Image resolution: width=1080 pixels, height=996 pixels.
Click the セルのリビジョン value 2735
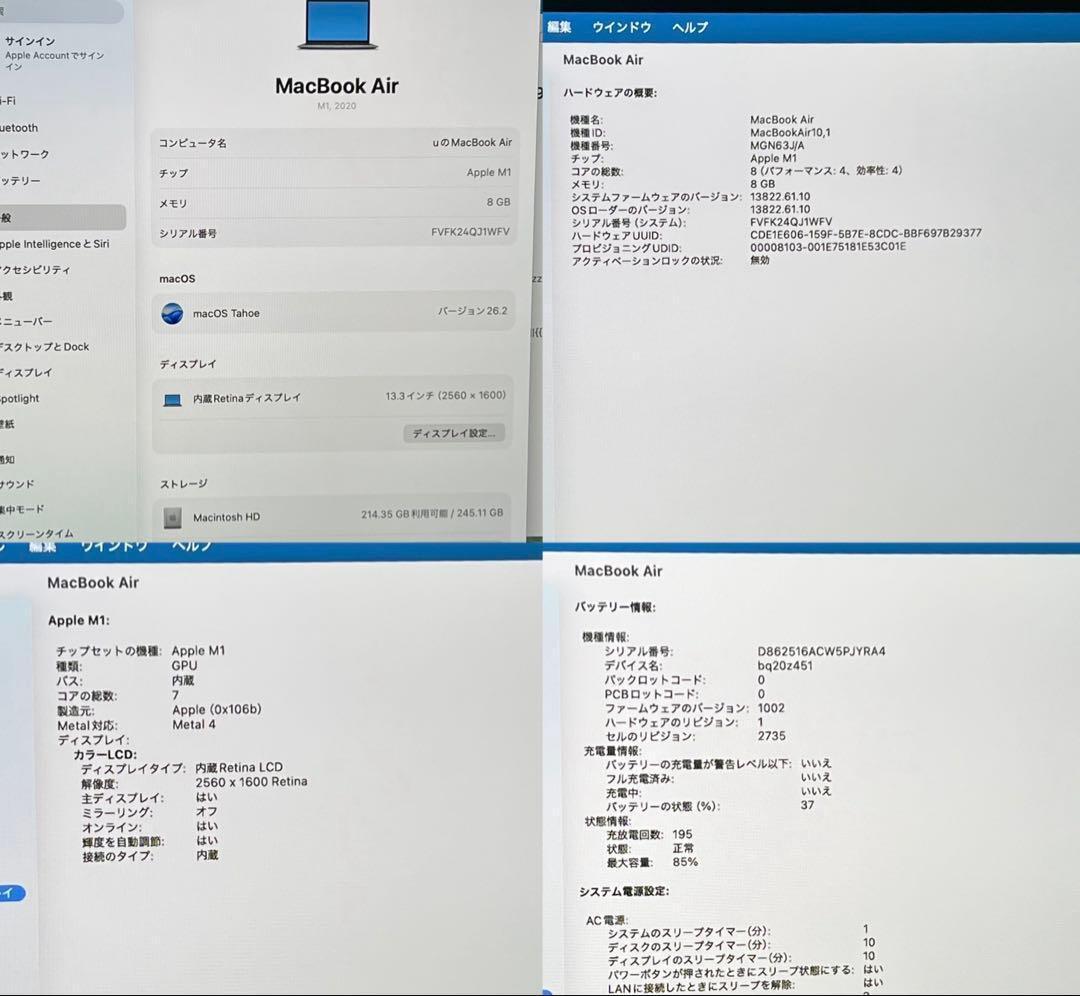771,736
